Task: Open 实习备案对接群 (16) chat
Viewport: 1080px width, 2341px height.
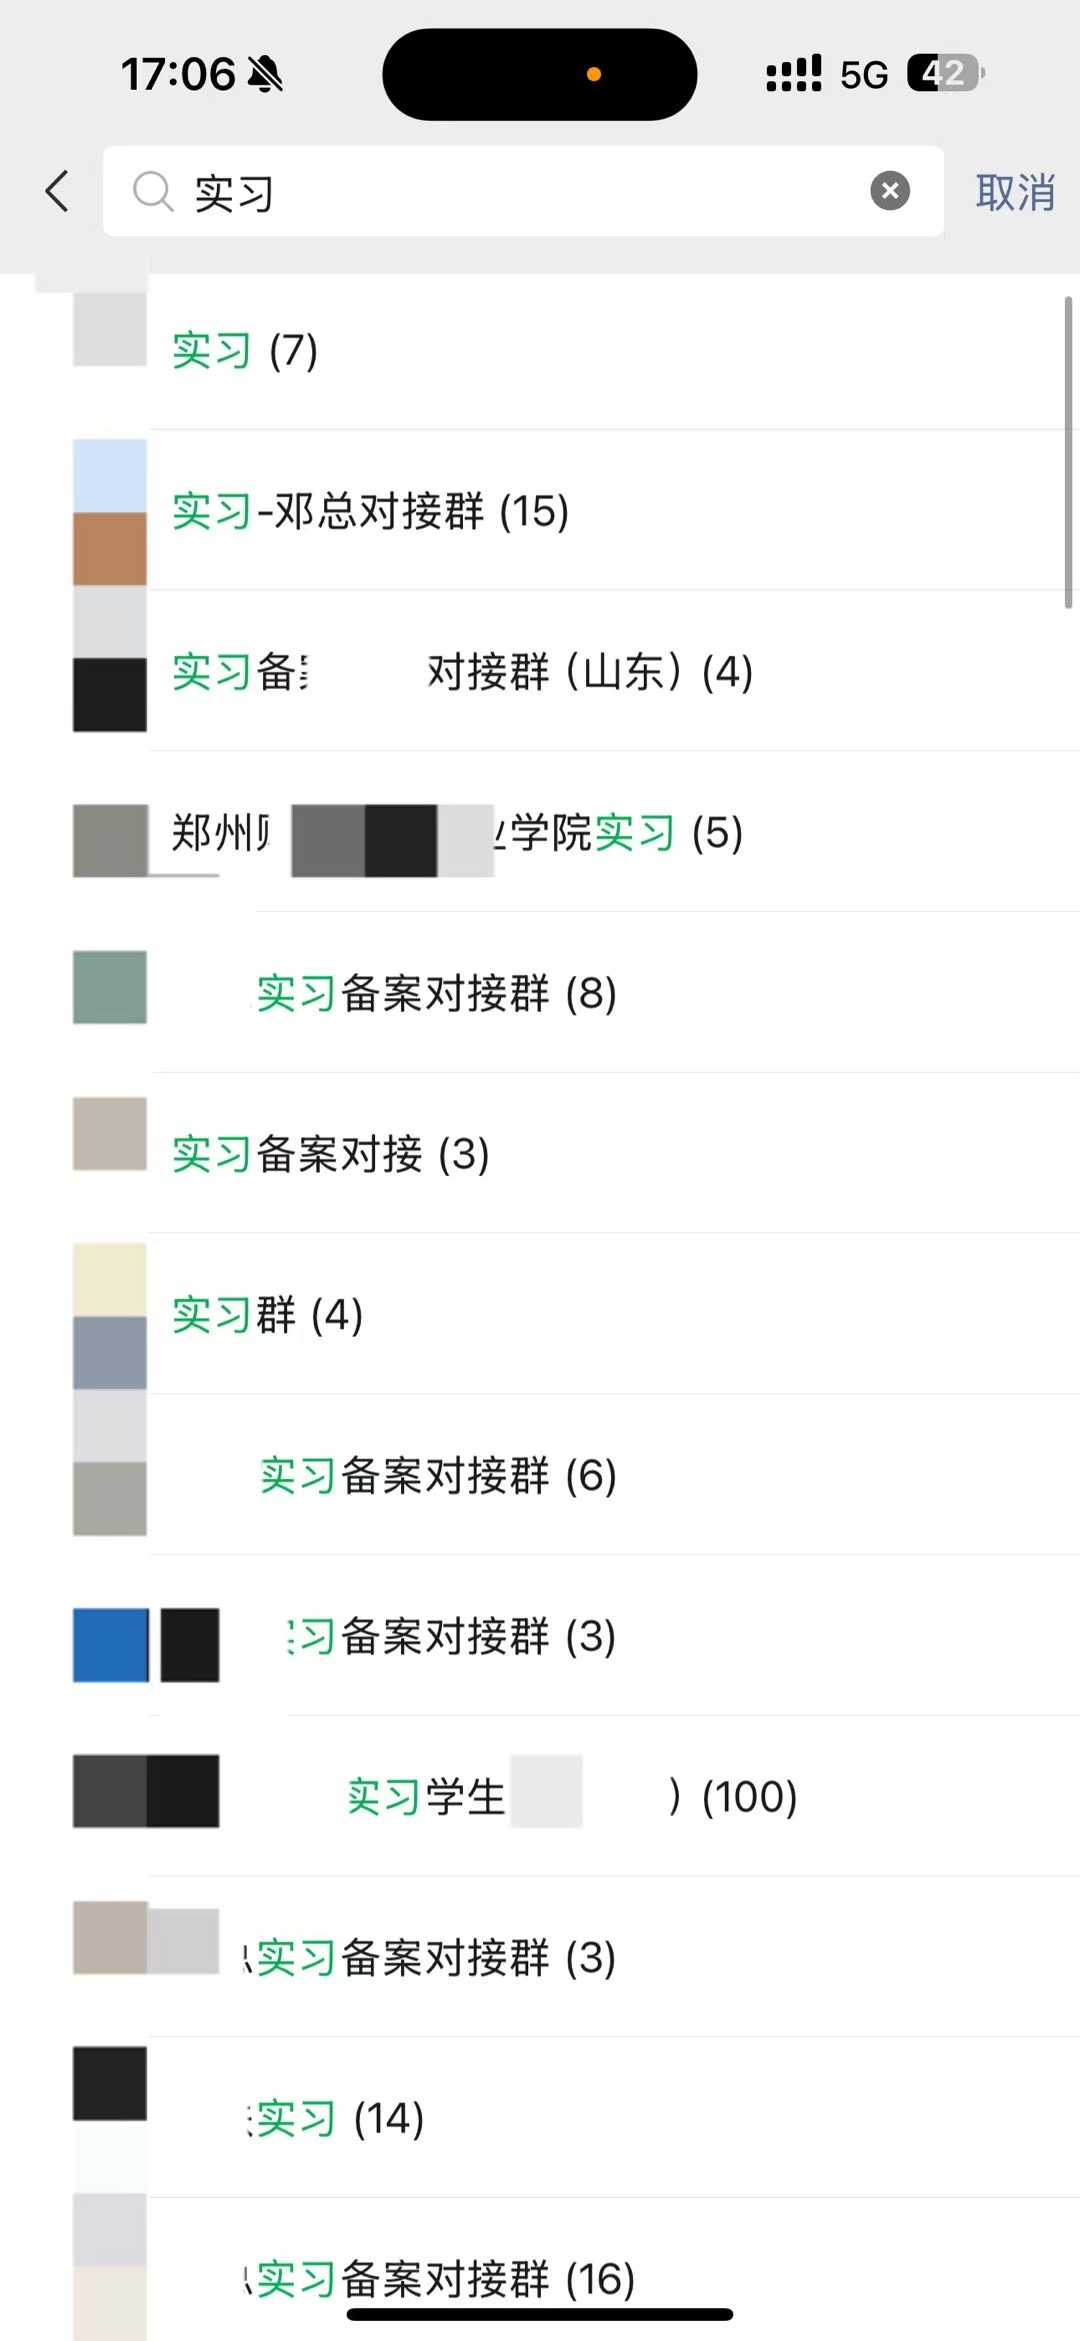Action: (x=540, y=2270)
